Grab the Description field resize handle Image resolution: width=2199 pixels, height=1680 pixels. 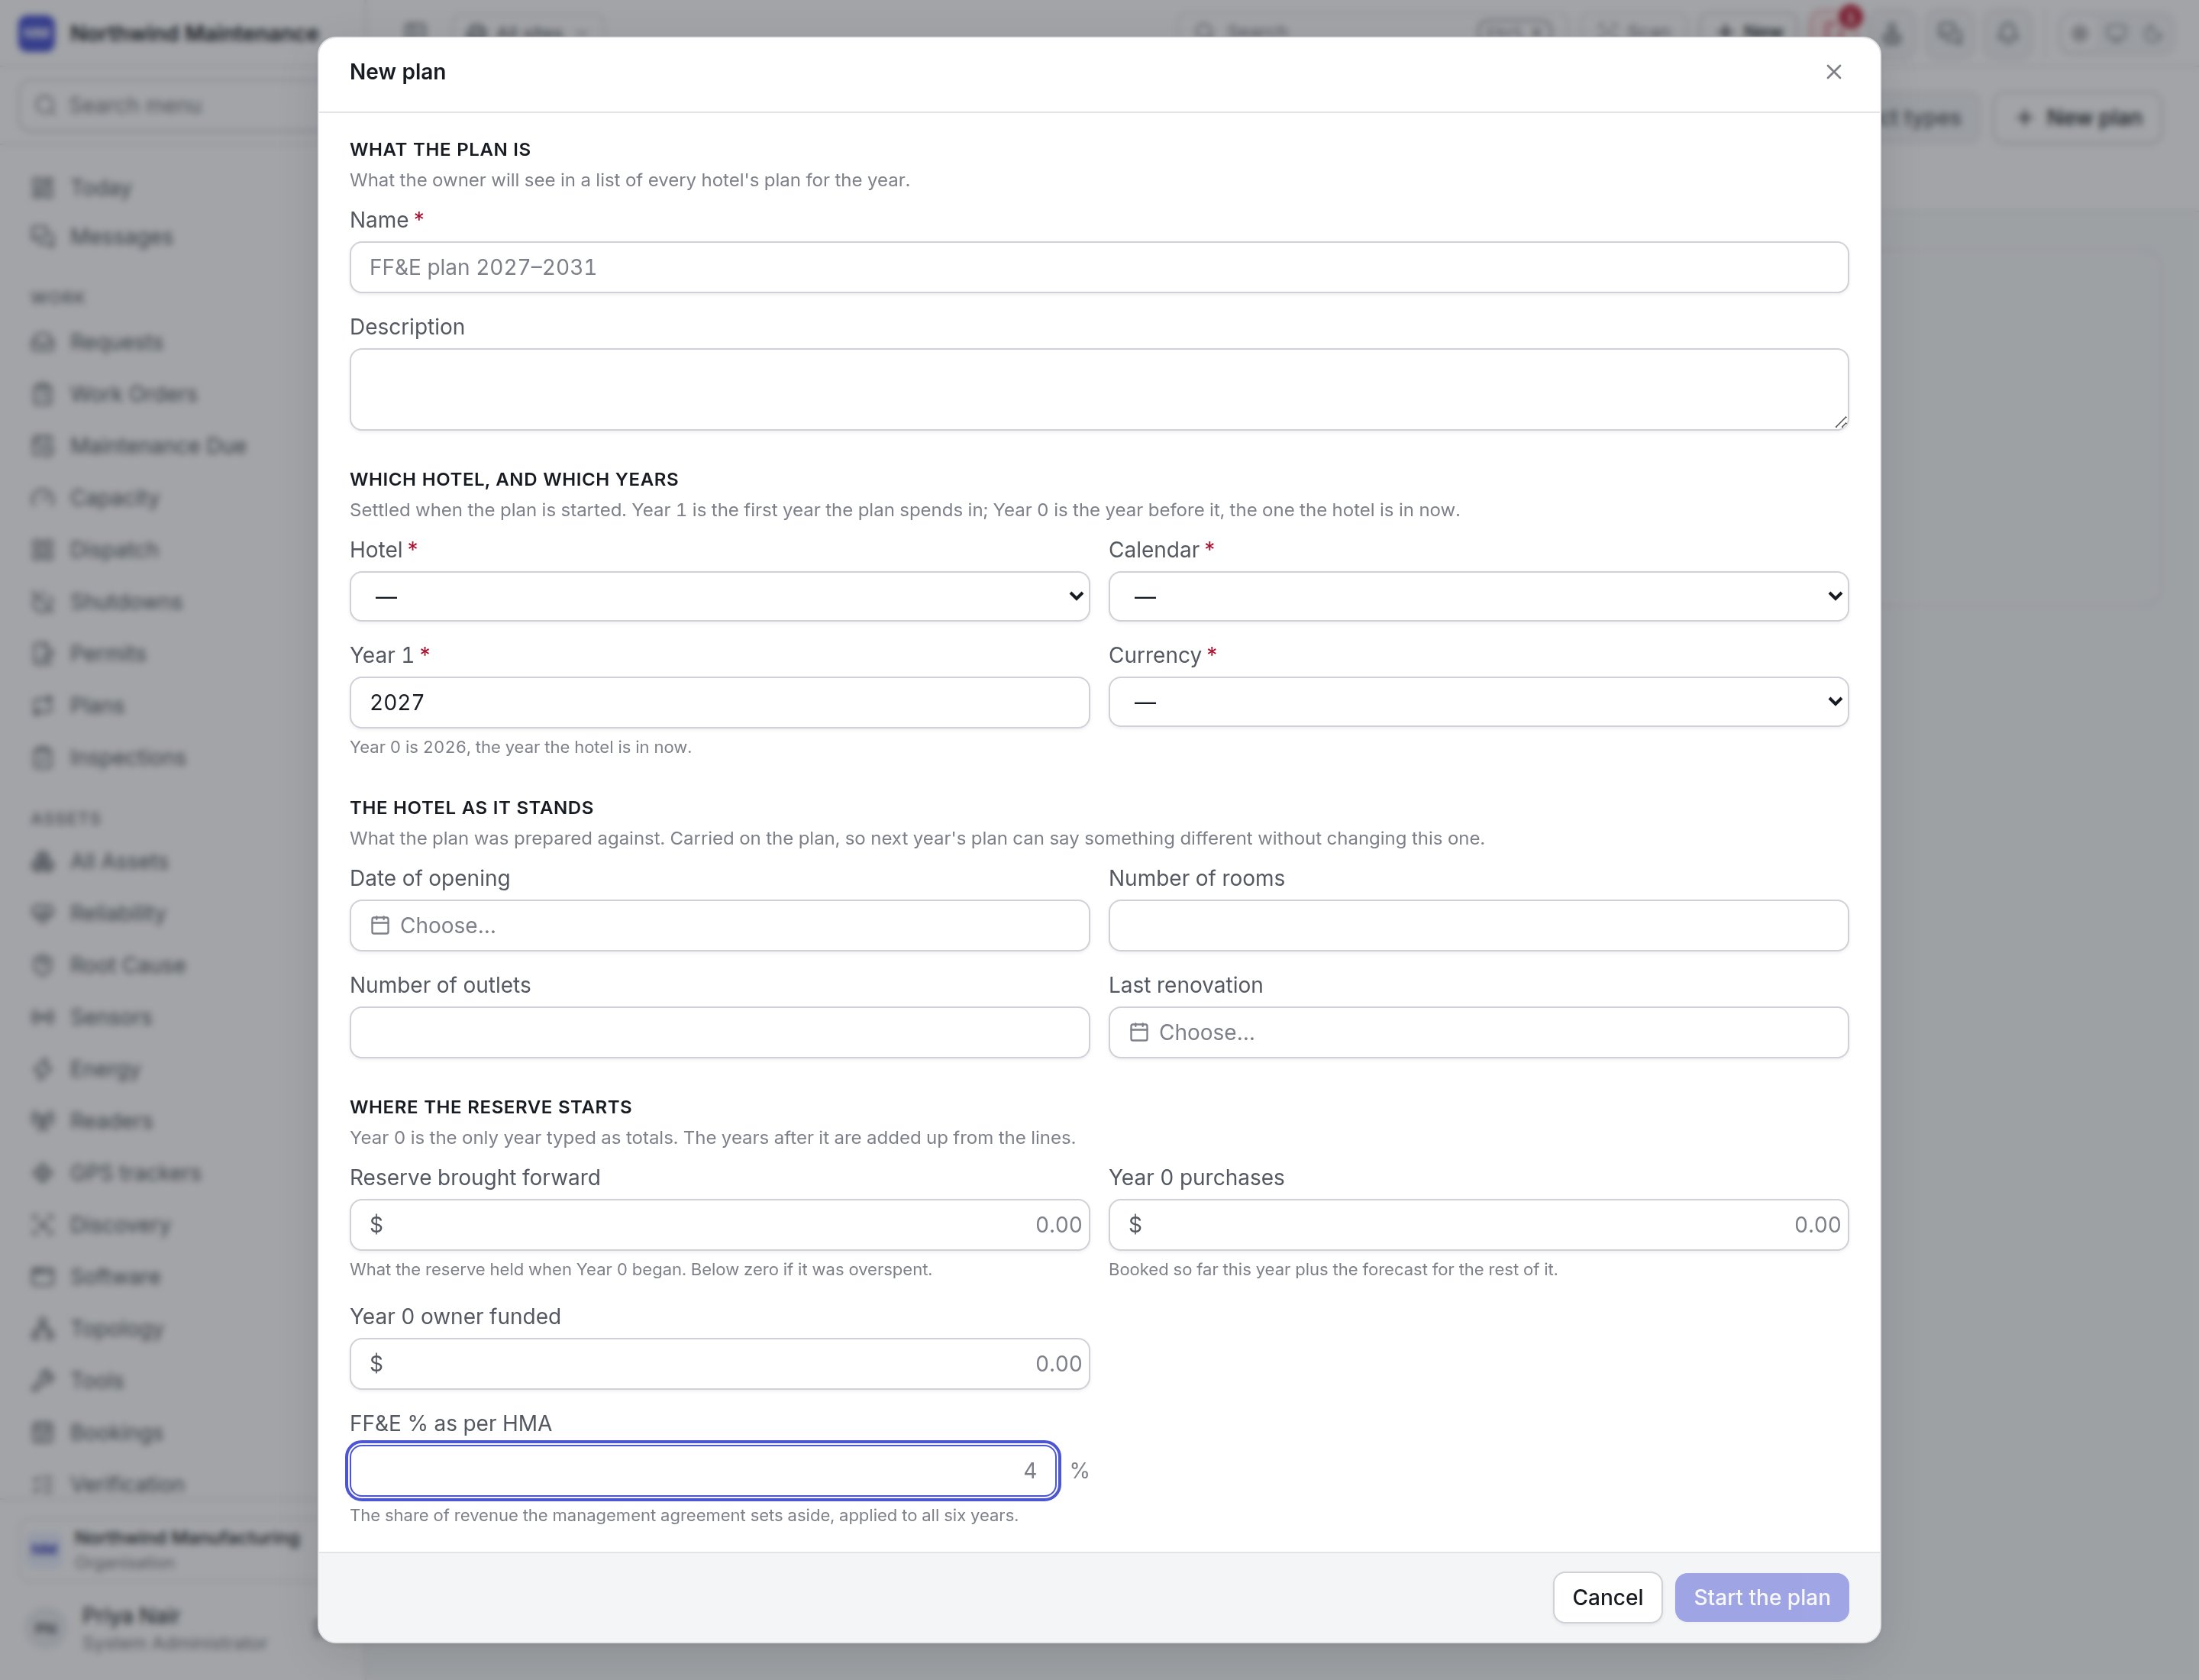pos(1840,422)
